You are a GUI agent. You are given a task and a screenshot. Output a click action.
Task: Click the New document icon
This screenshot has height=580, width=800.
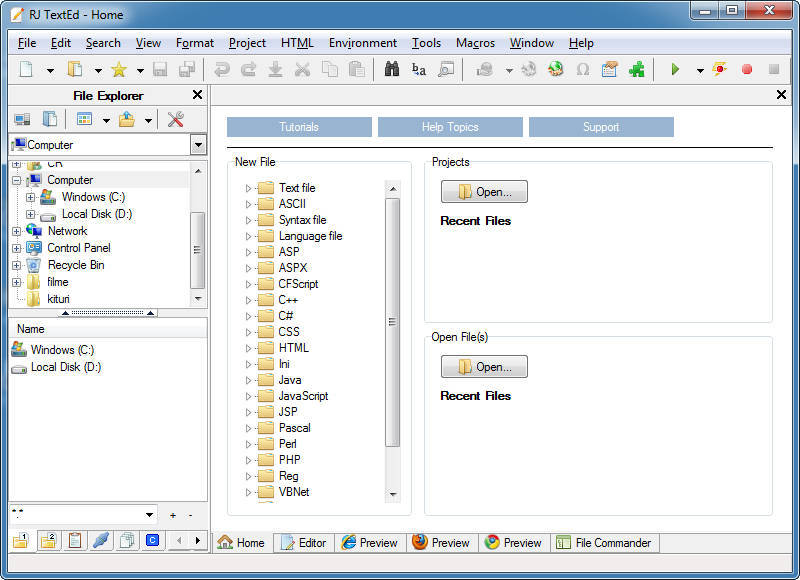(26, 69)
